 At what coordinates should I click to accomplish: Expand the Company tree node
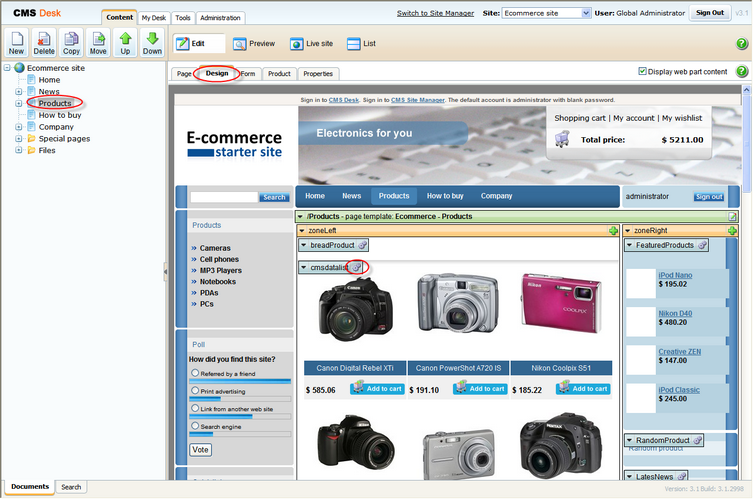tap(19, 127)
